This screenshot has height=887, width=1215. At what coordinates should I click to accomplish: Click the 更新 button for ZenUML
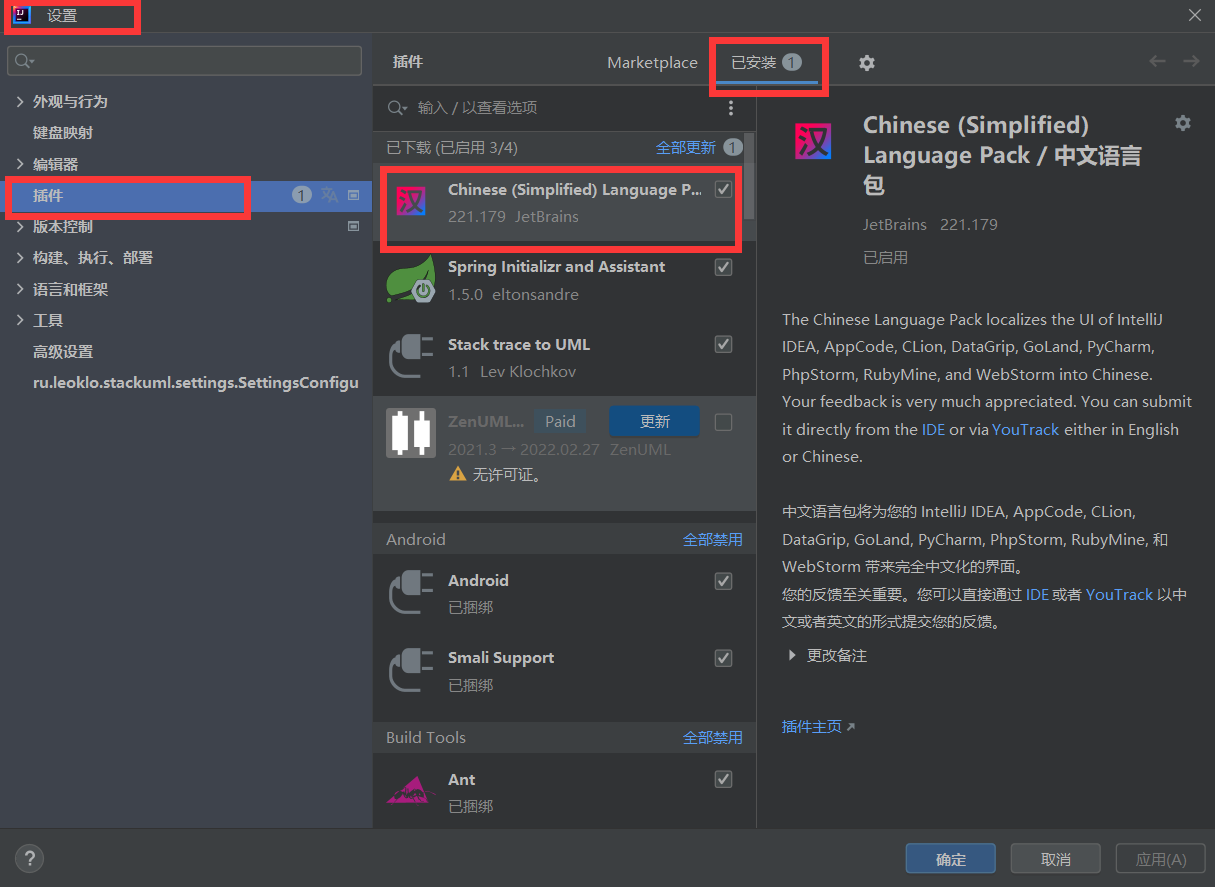[x=655, y=422]
